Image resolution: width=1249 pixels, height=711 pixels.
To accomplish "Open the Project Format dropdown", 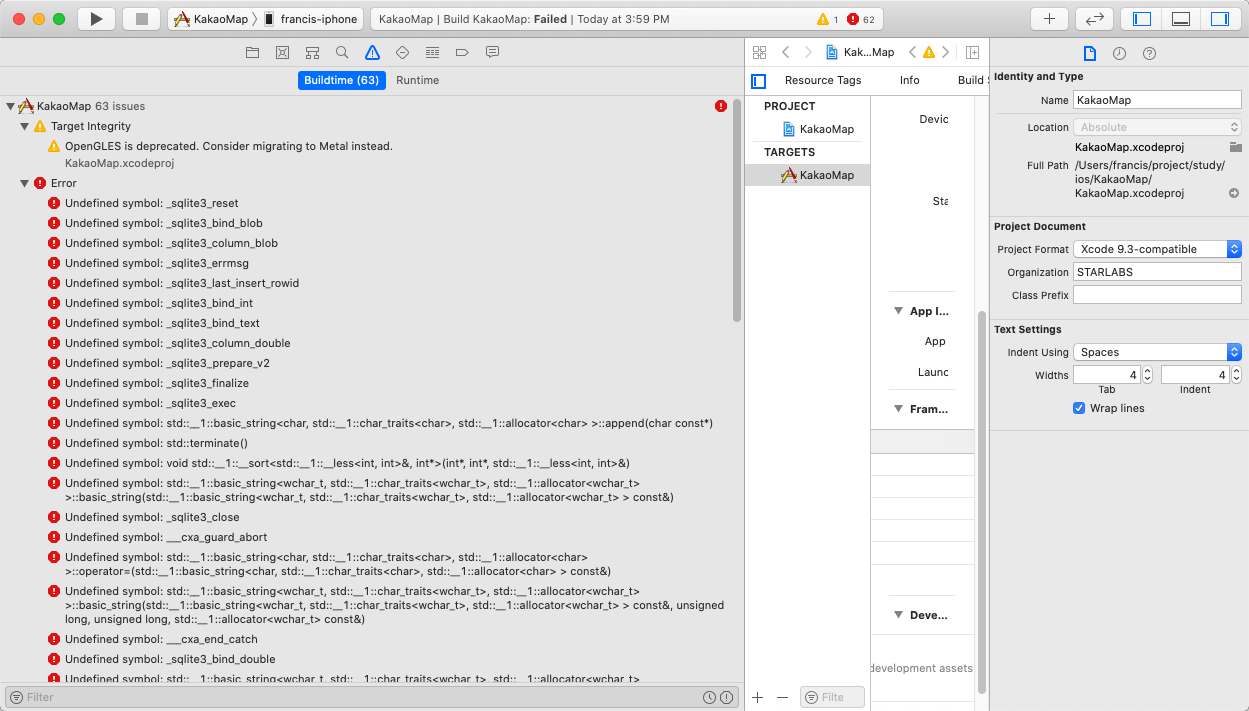I will [1157, 249].
